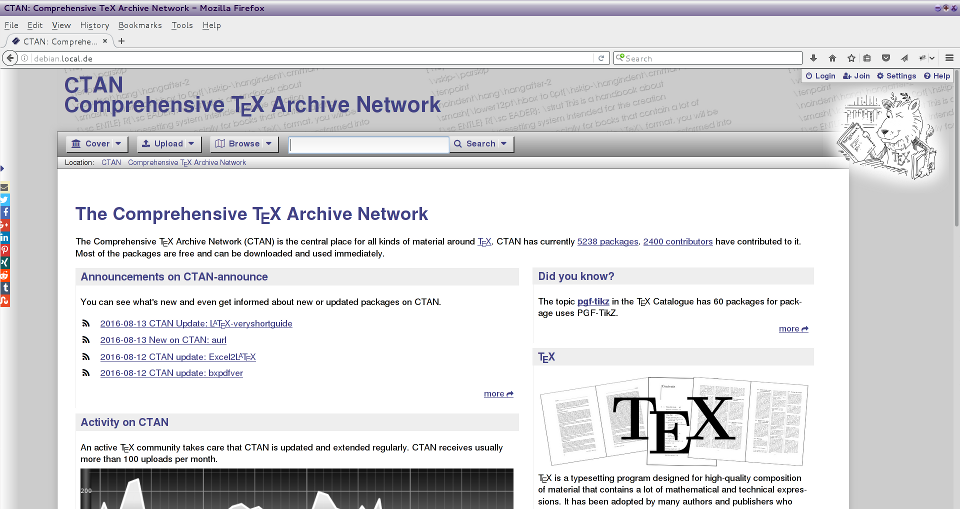Image resolution: width=960 pixels, height=509 pixels.
Task: Click the Firefox Search box
Action: (x=708, y=58)
